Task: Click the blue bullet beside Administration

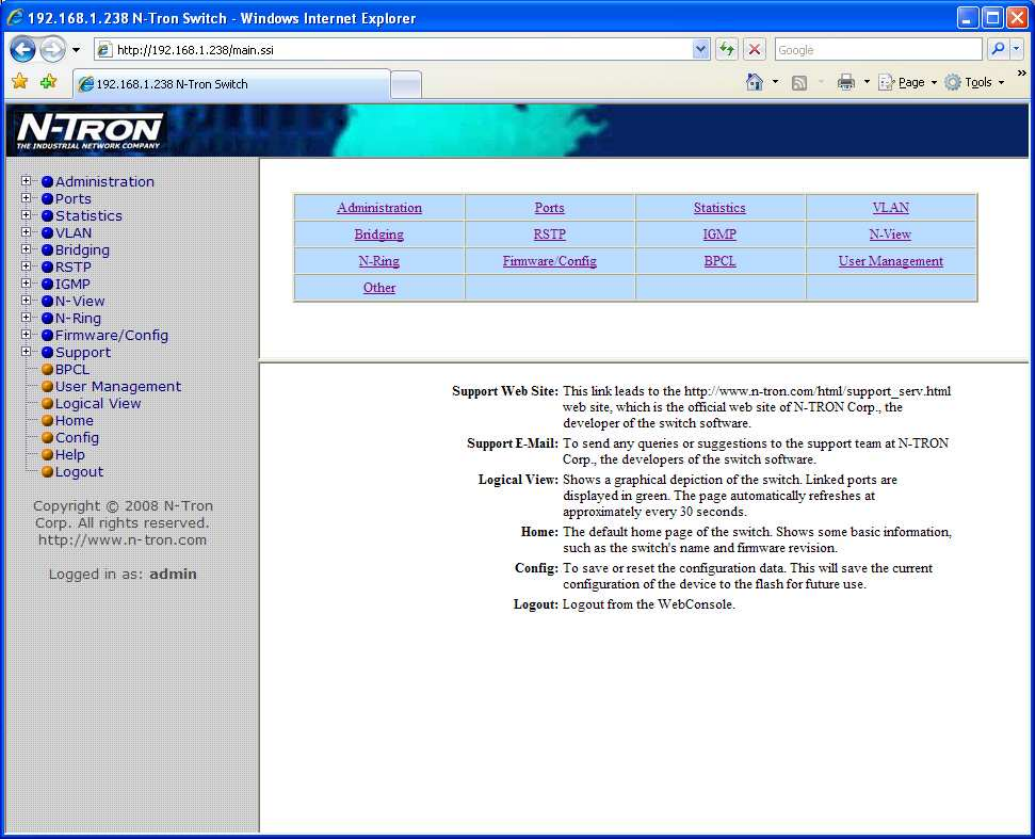Action: (x=47, y=182)
